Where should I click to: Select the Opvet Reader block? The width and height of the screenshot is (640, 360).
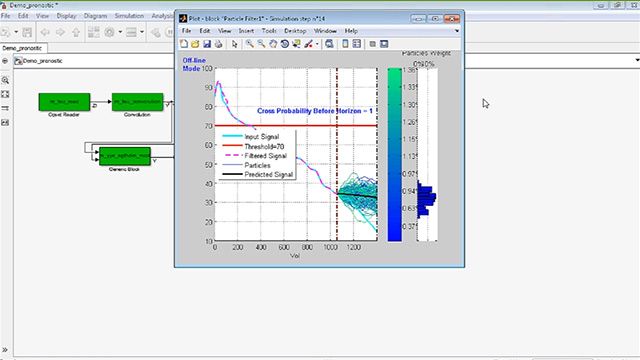[x=64, y=102]
